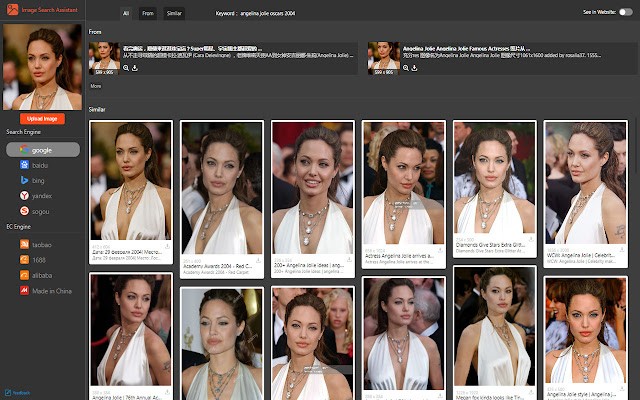
Task: Select the 1688 EC engine
Action: [43, 260]
